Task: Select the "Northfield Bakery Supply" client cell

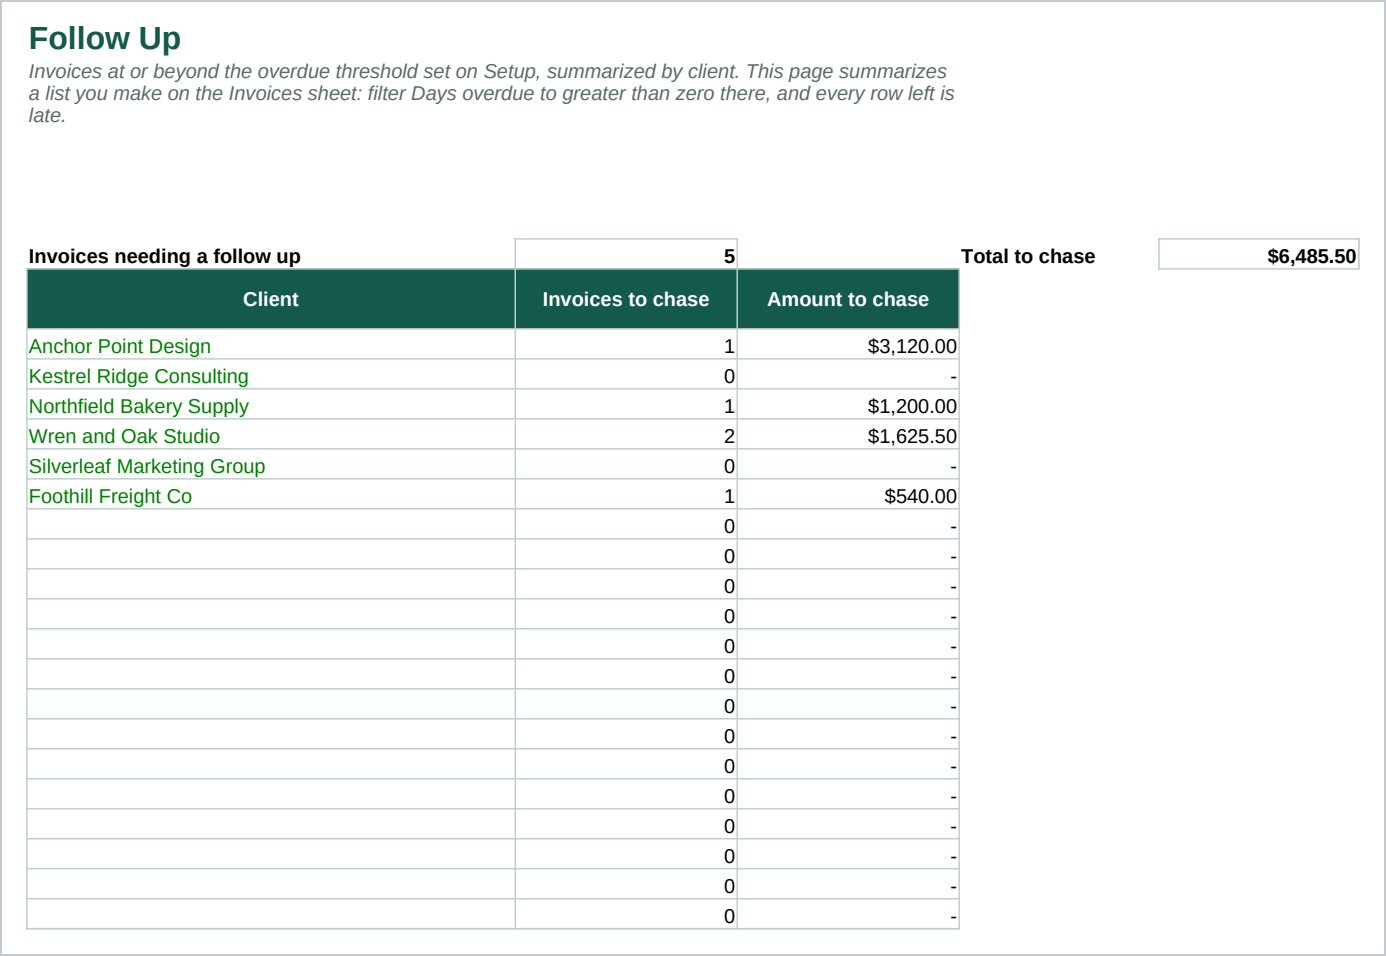Action: [271, 405]
